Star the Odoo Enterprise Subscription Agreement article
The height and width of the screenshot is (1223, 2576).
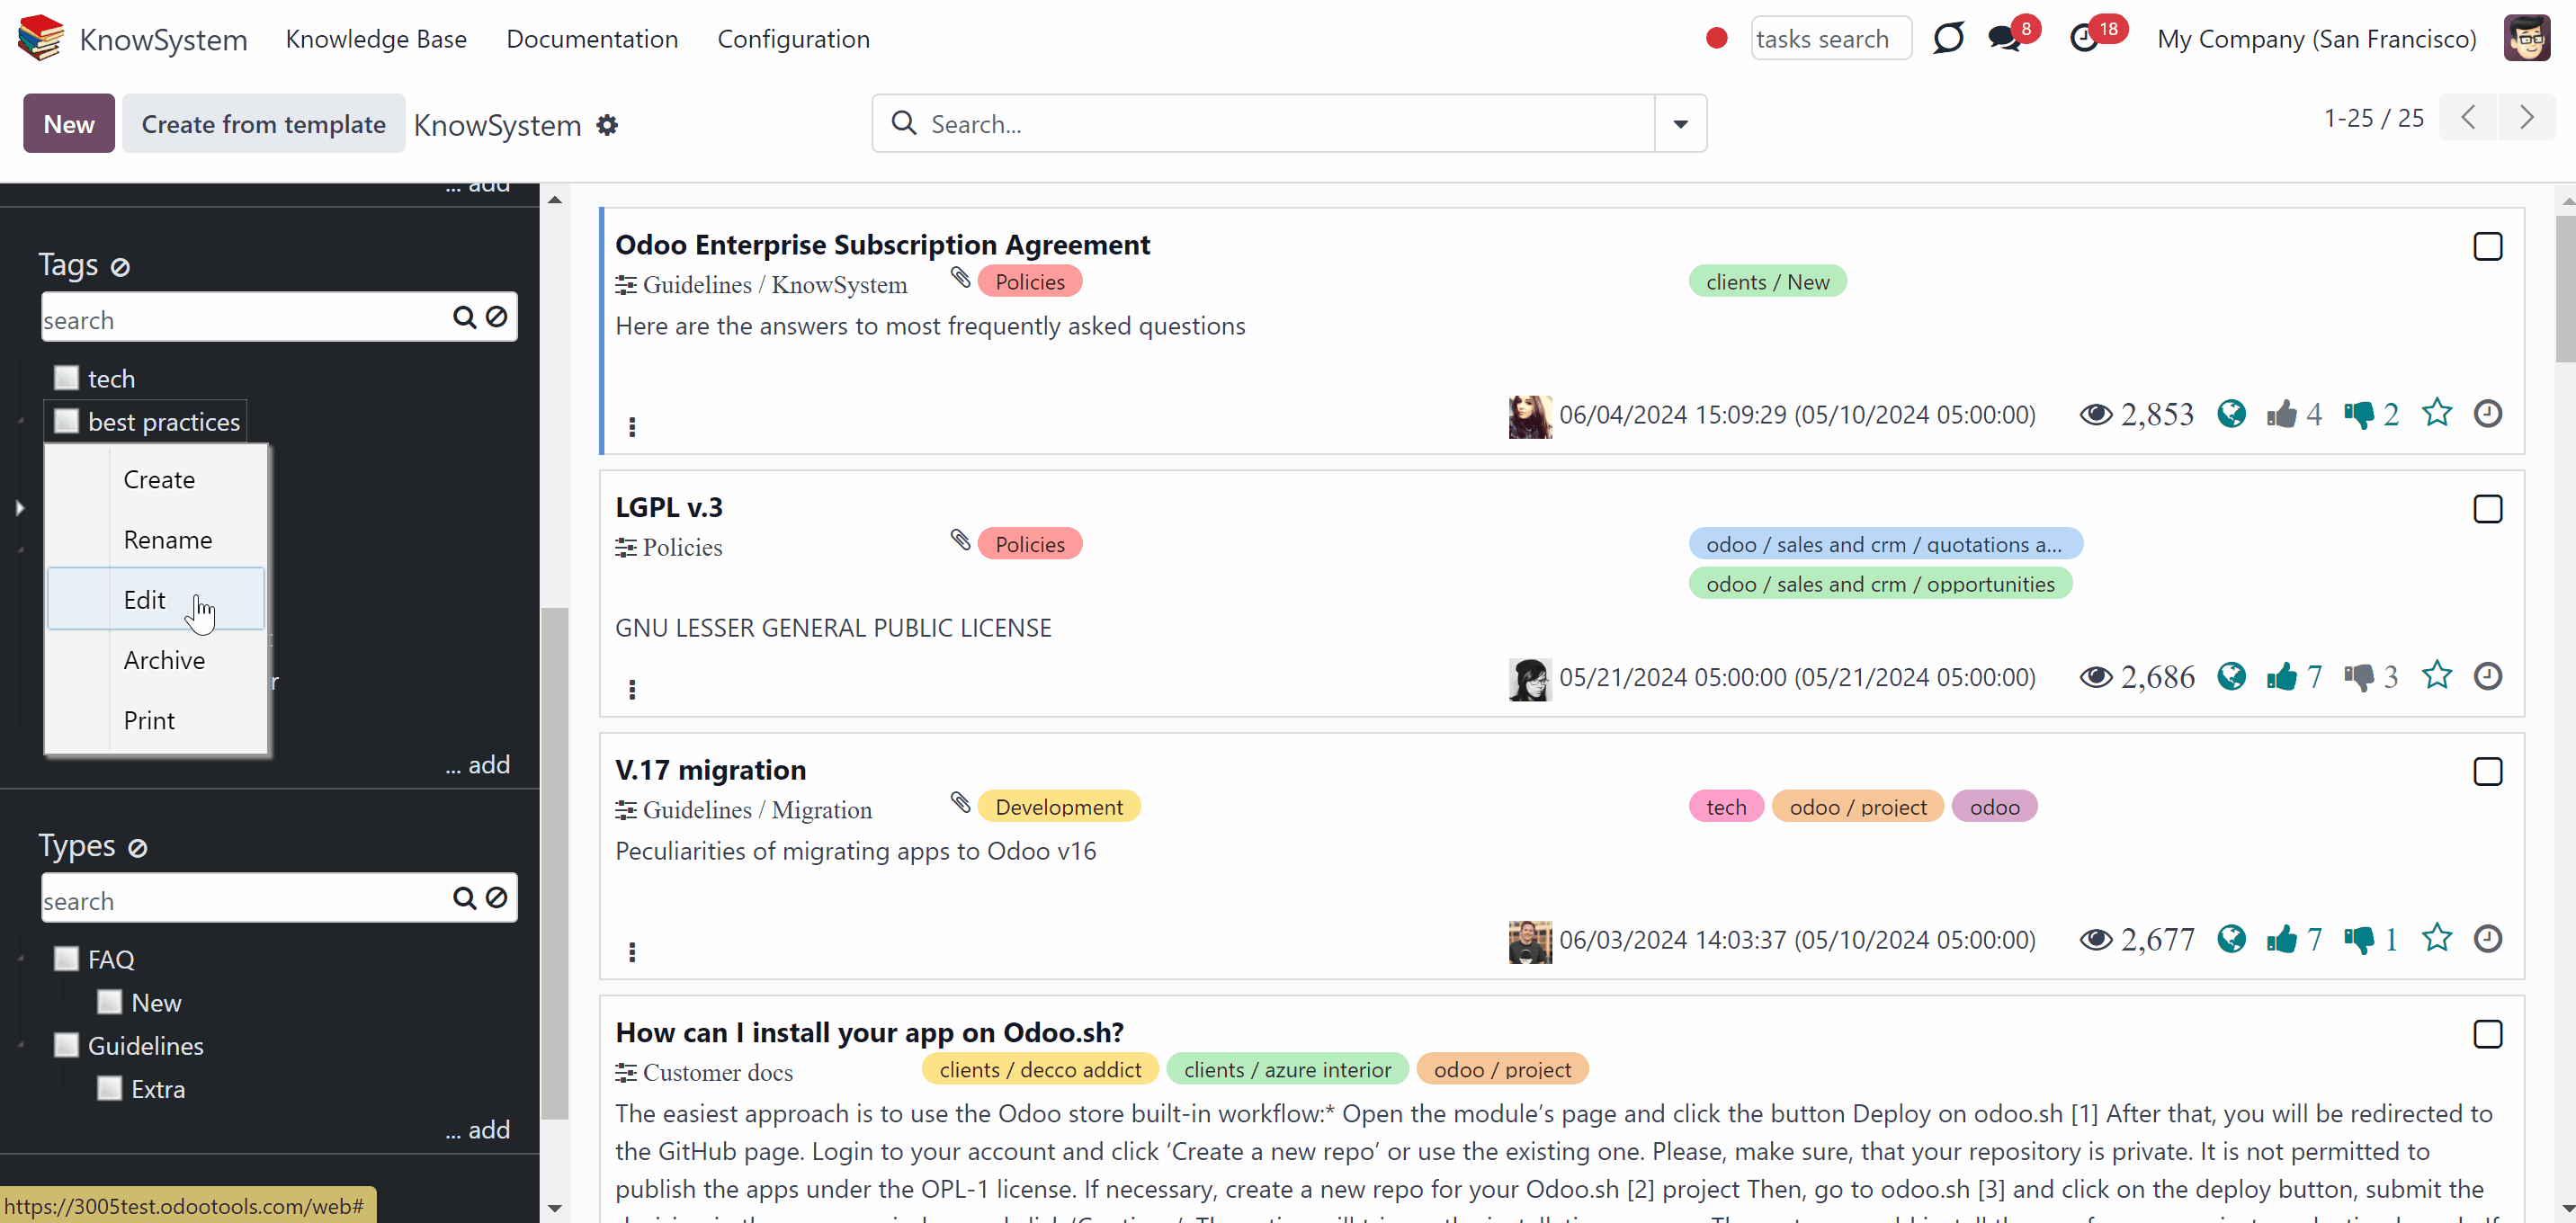2437,413
